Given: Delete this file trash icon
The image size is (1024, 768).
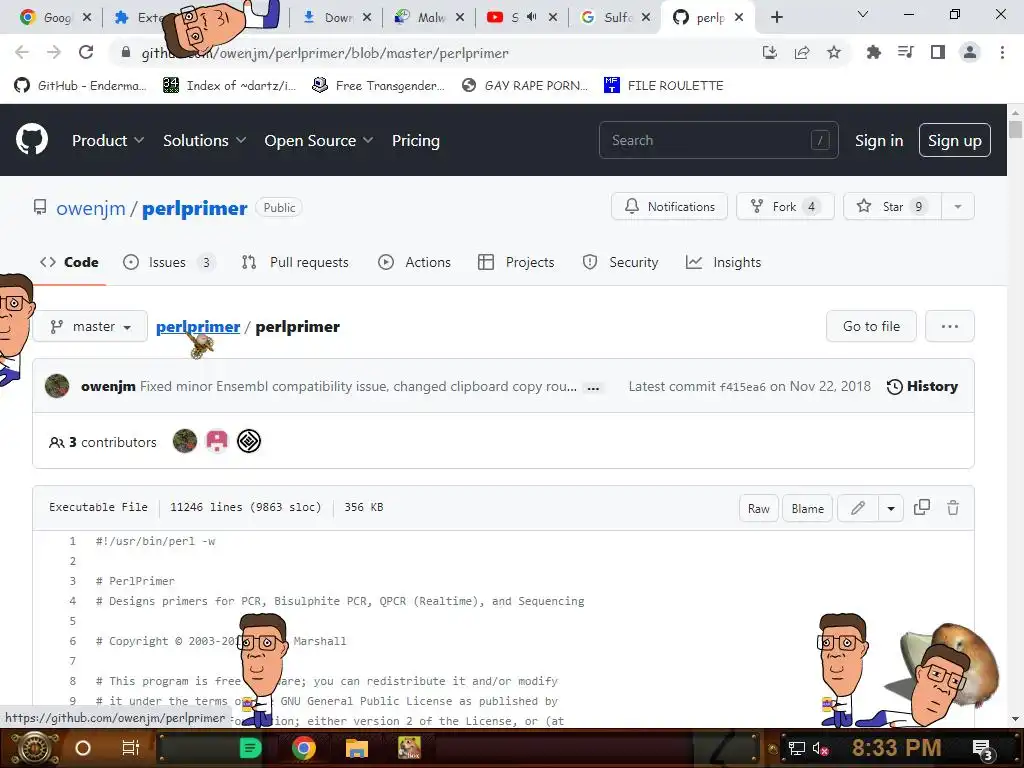Looking at the screenshot, I should pos(953,507).
